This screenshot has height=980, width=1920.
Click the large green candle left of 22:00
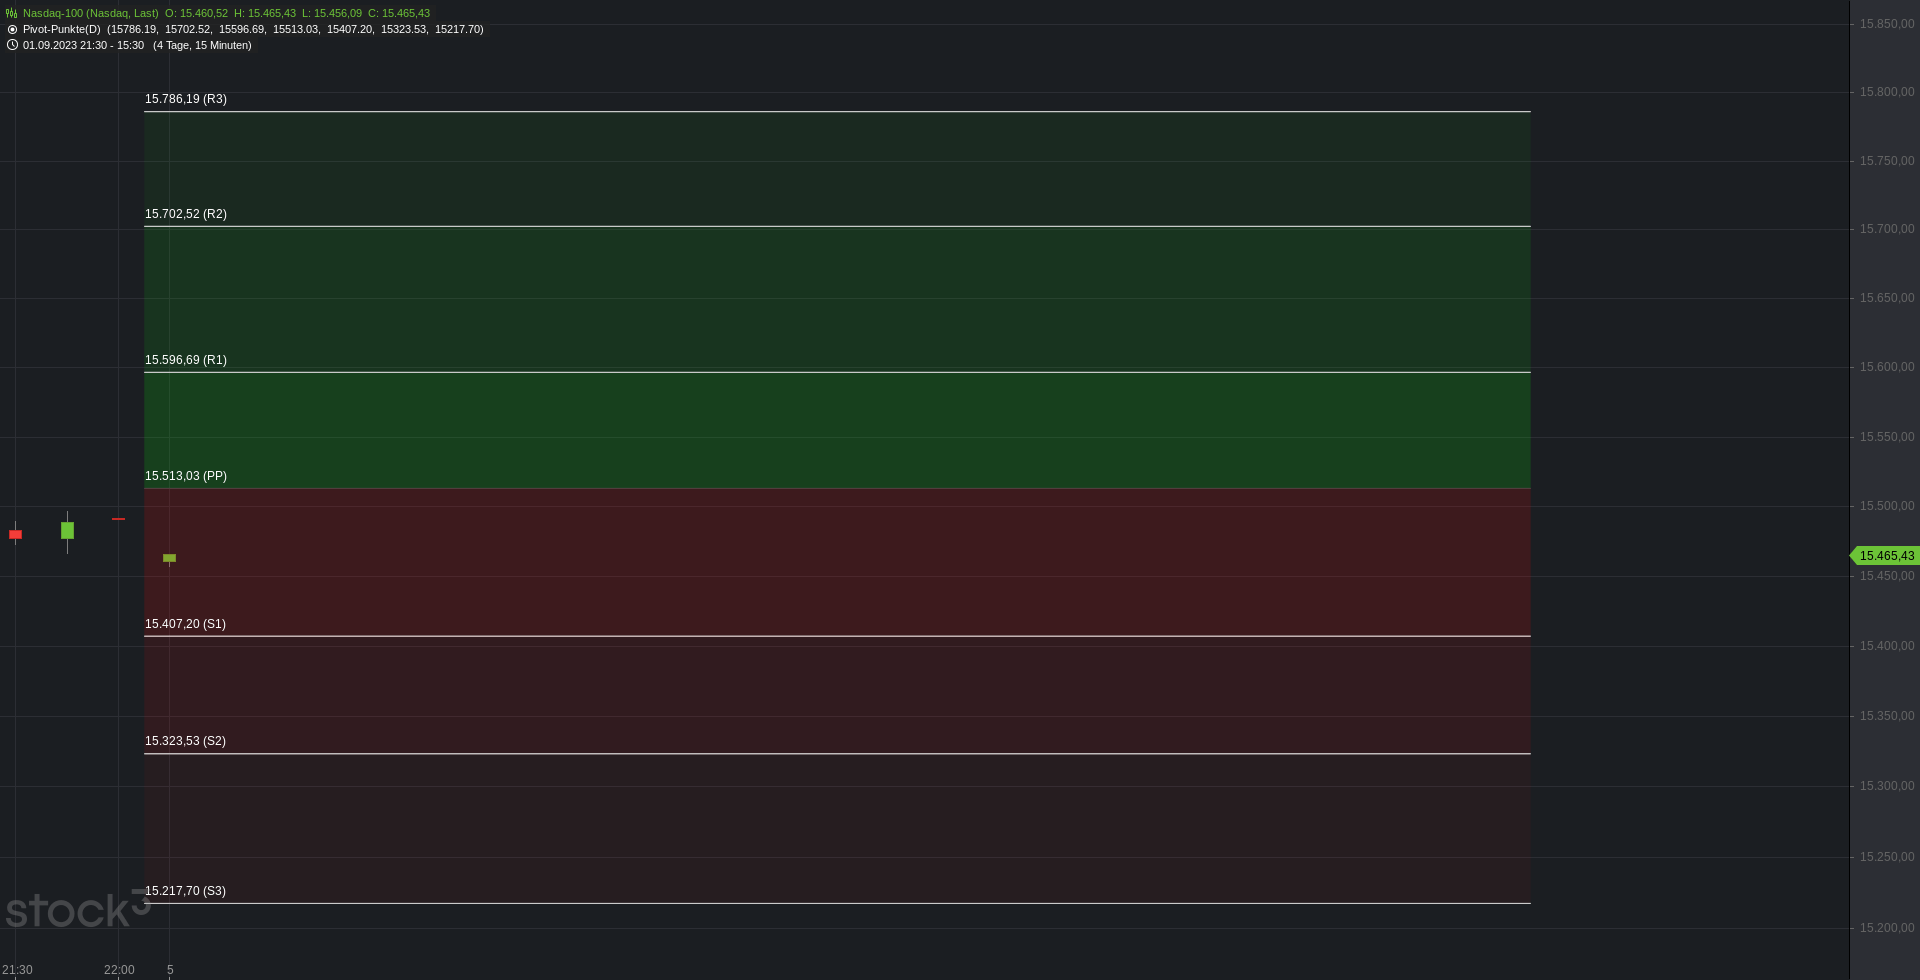(x=67, y=530)
